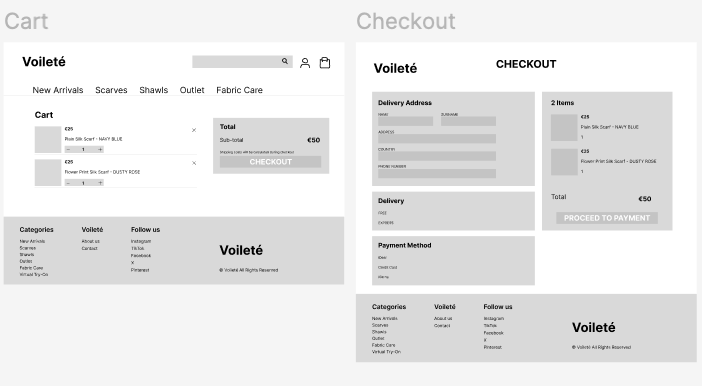Click the Voileté logo in Cart header
The image size is (702, 386).
click(44, 62)
